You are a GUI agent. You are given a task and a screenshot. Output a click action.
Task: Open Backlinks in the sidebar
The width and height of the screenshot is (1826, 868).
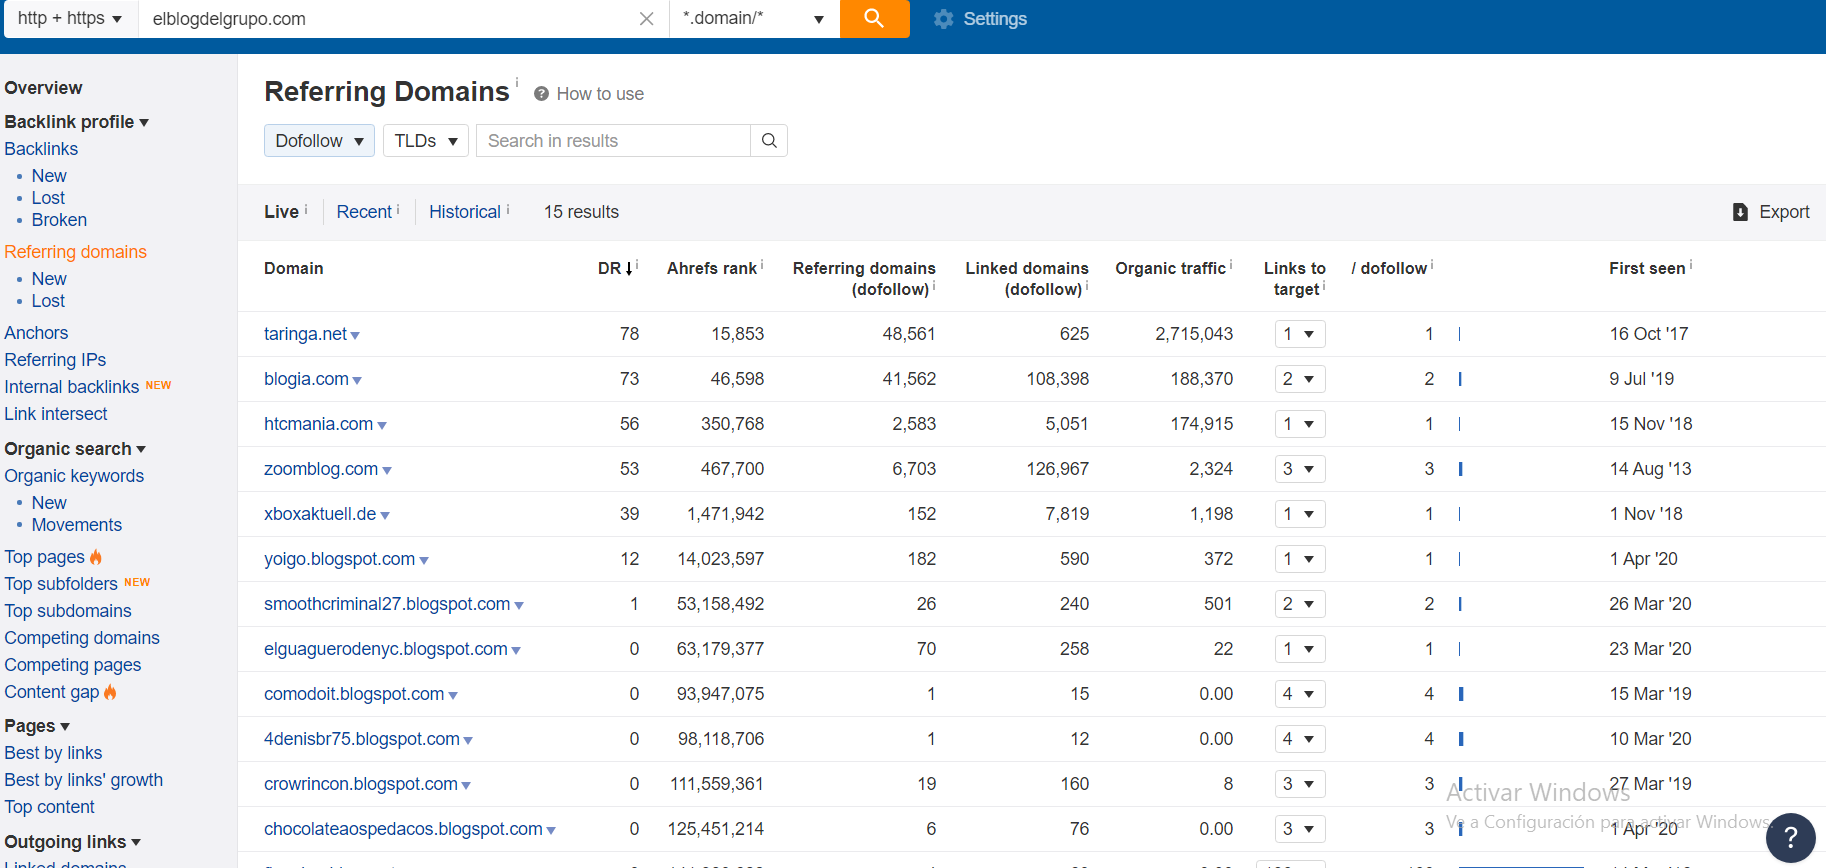click(x=41, y=149)
